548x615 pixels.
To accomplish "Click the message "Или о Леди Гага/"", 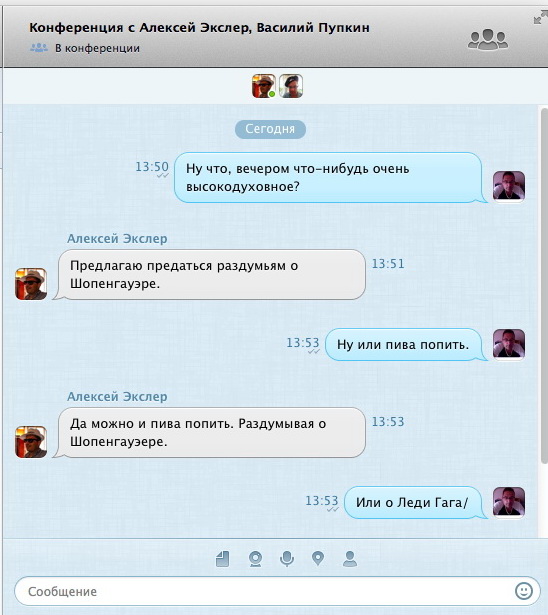I will 413,502.
